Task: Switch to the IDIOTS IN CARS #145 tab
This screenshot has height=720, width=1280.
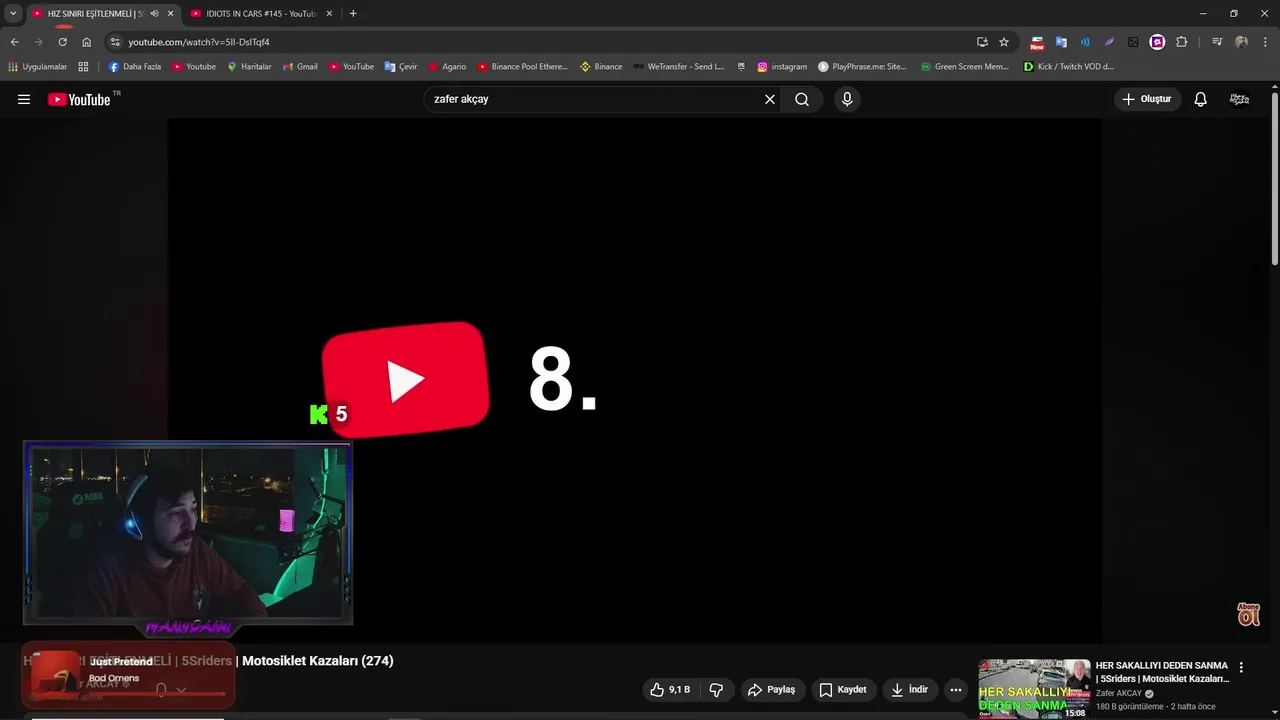Action: [x=262, y=14]
